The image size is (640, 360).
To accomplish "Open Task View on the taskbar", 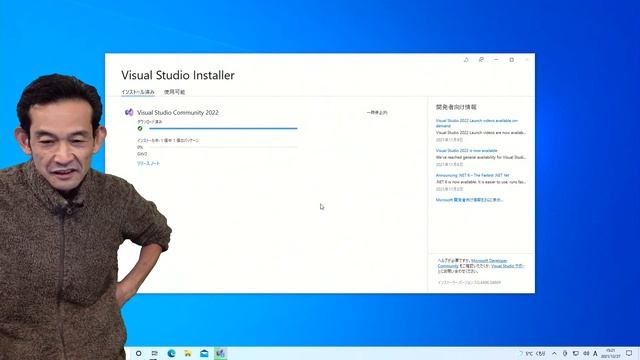I will [154, 353].
